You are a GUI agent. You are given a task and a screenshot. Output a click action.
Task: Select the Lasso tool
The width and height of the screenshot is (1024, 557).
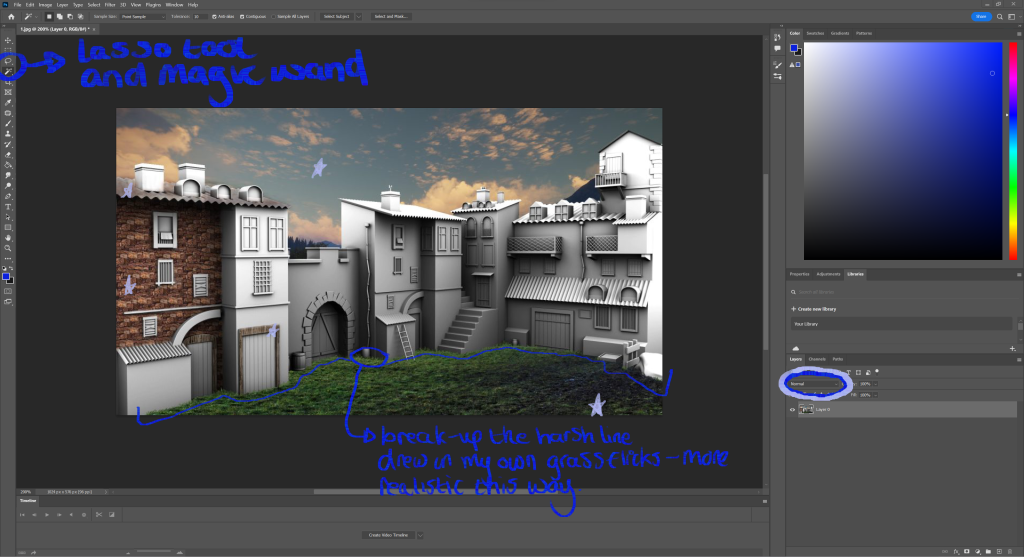click(8, 61)
